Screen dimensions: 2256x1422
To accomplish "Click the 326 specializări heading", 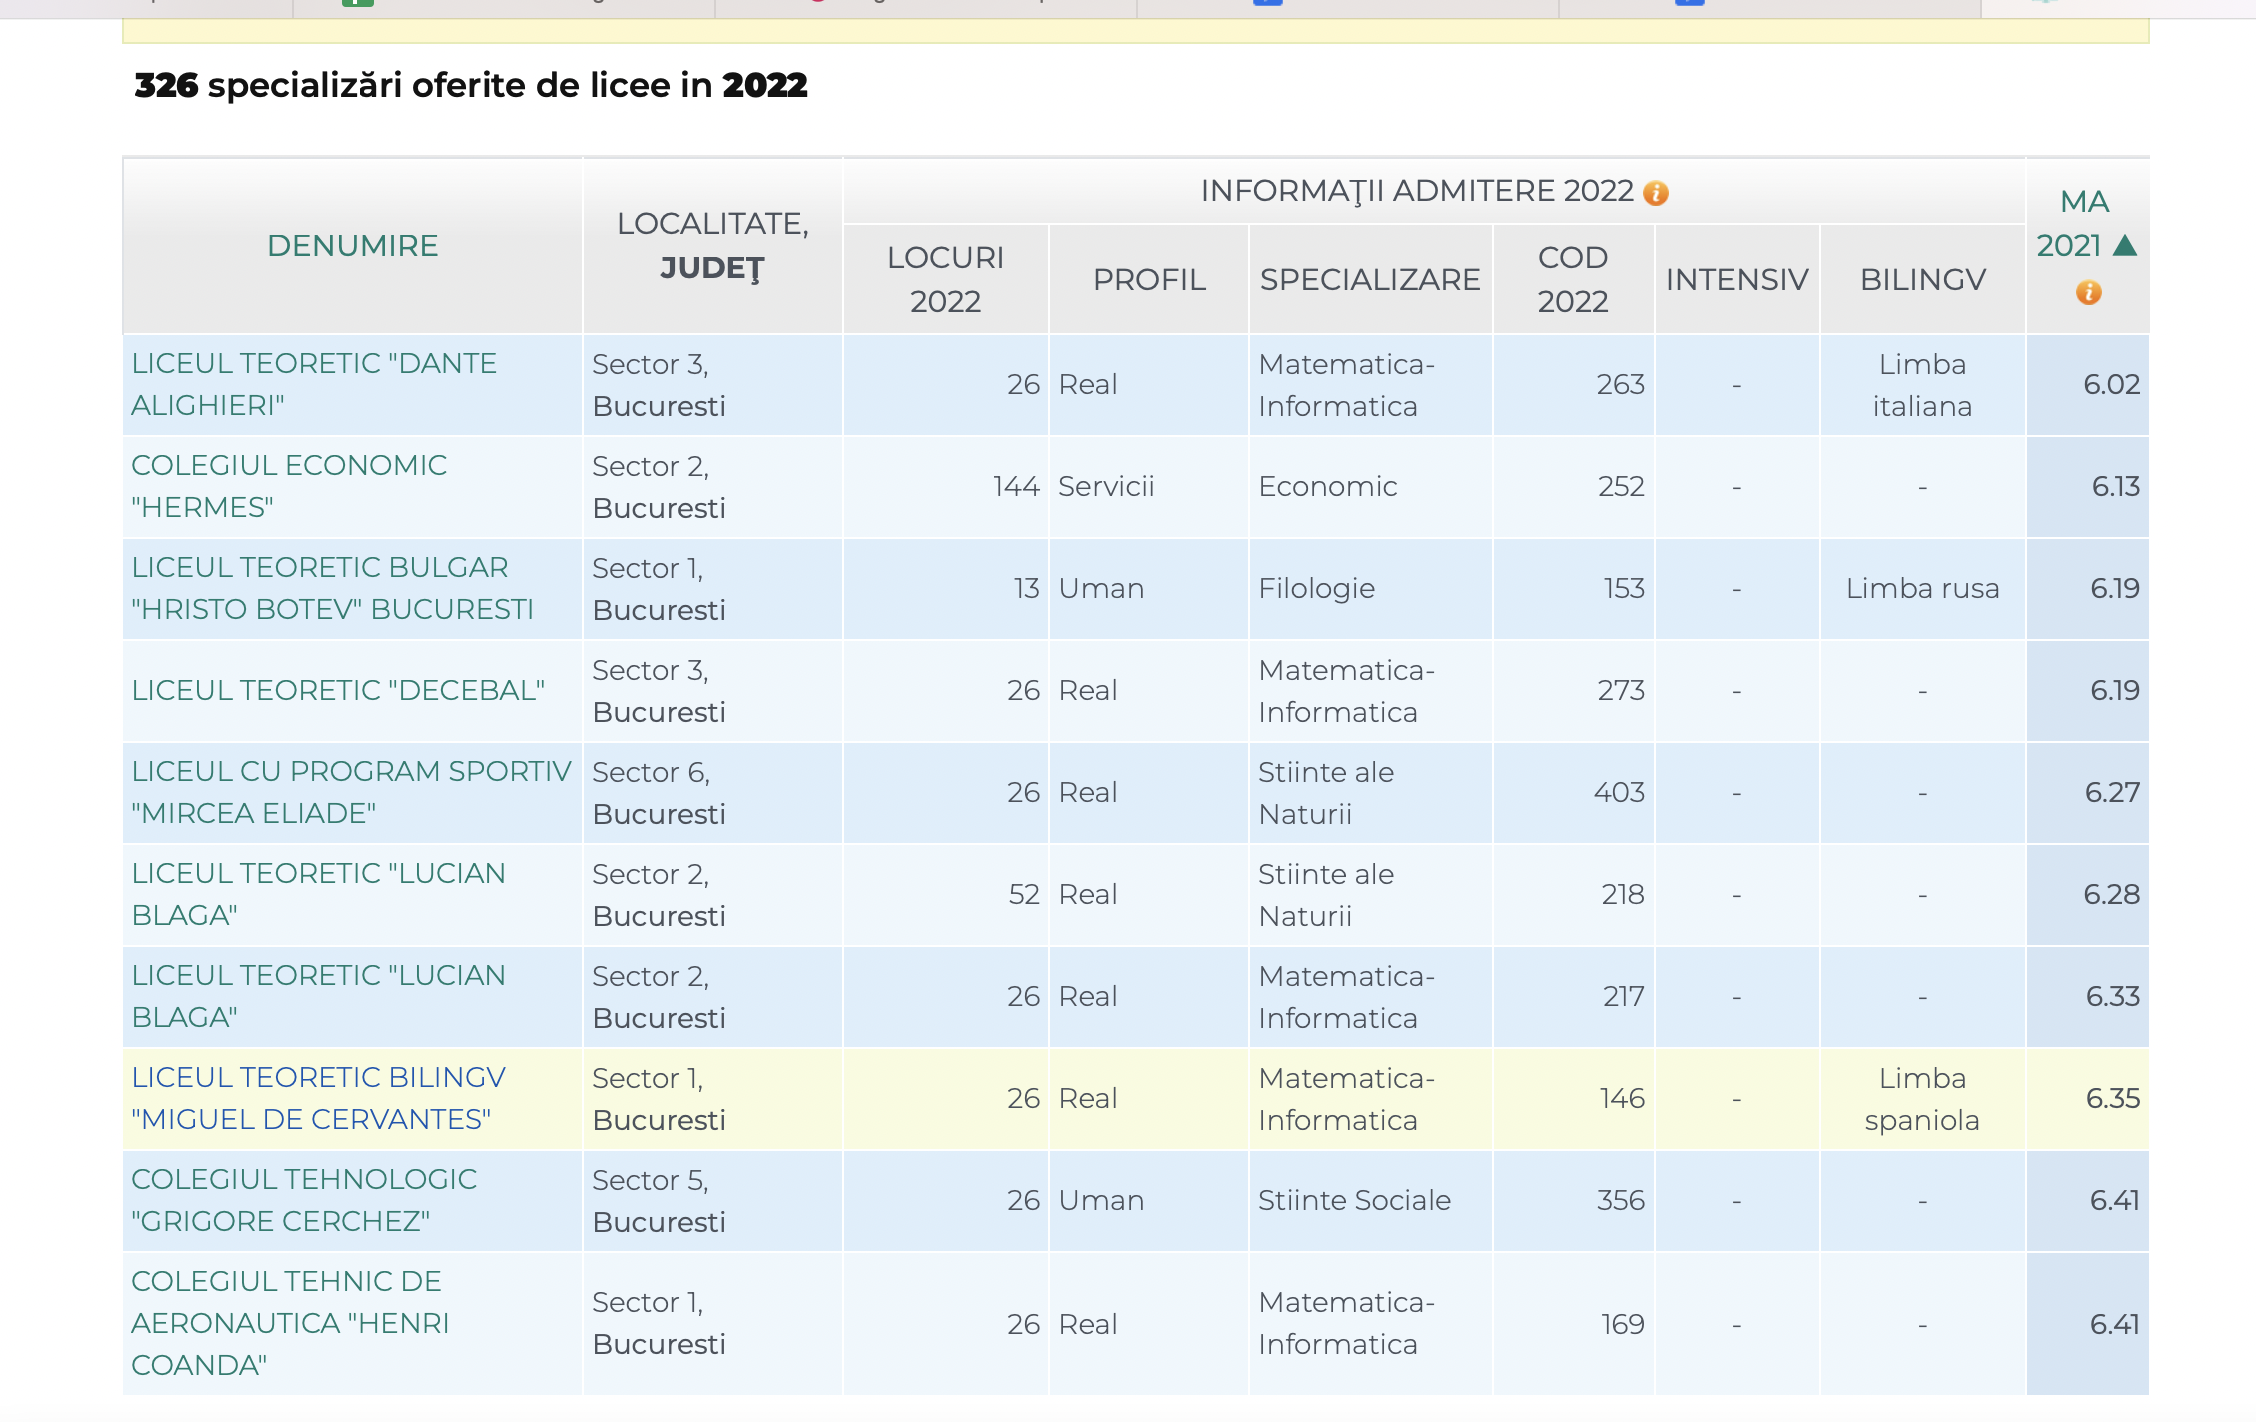I will (x=470, y=86).
